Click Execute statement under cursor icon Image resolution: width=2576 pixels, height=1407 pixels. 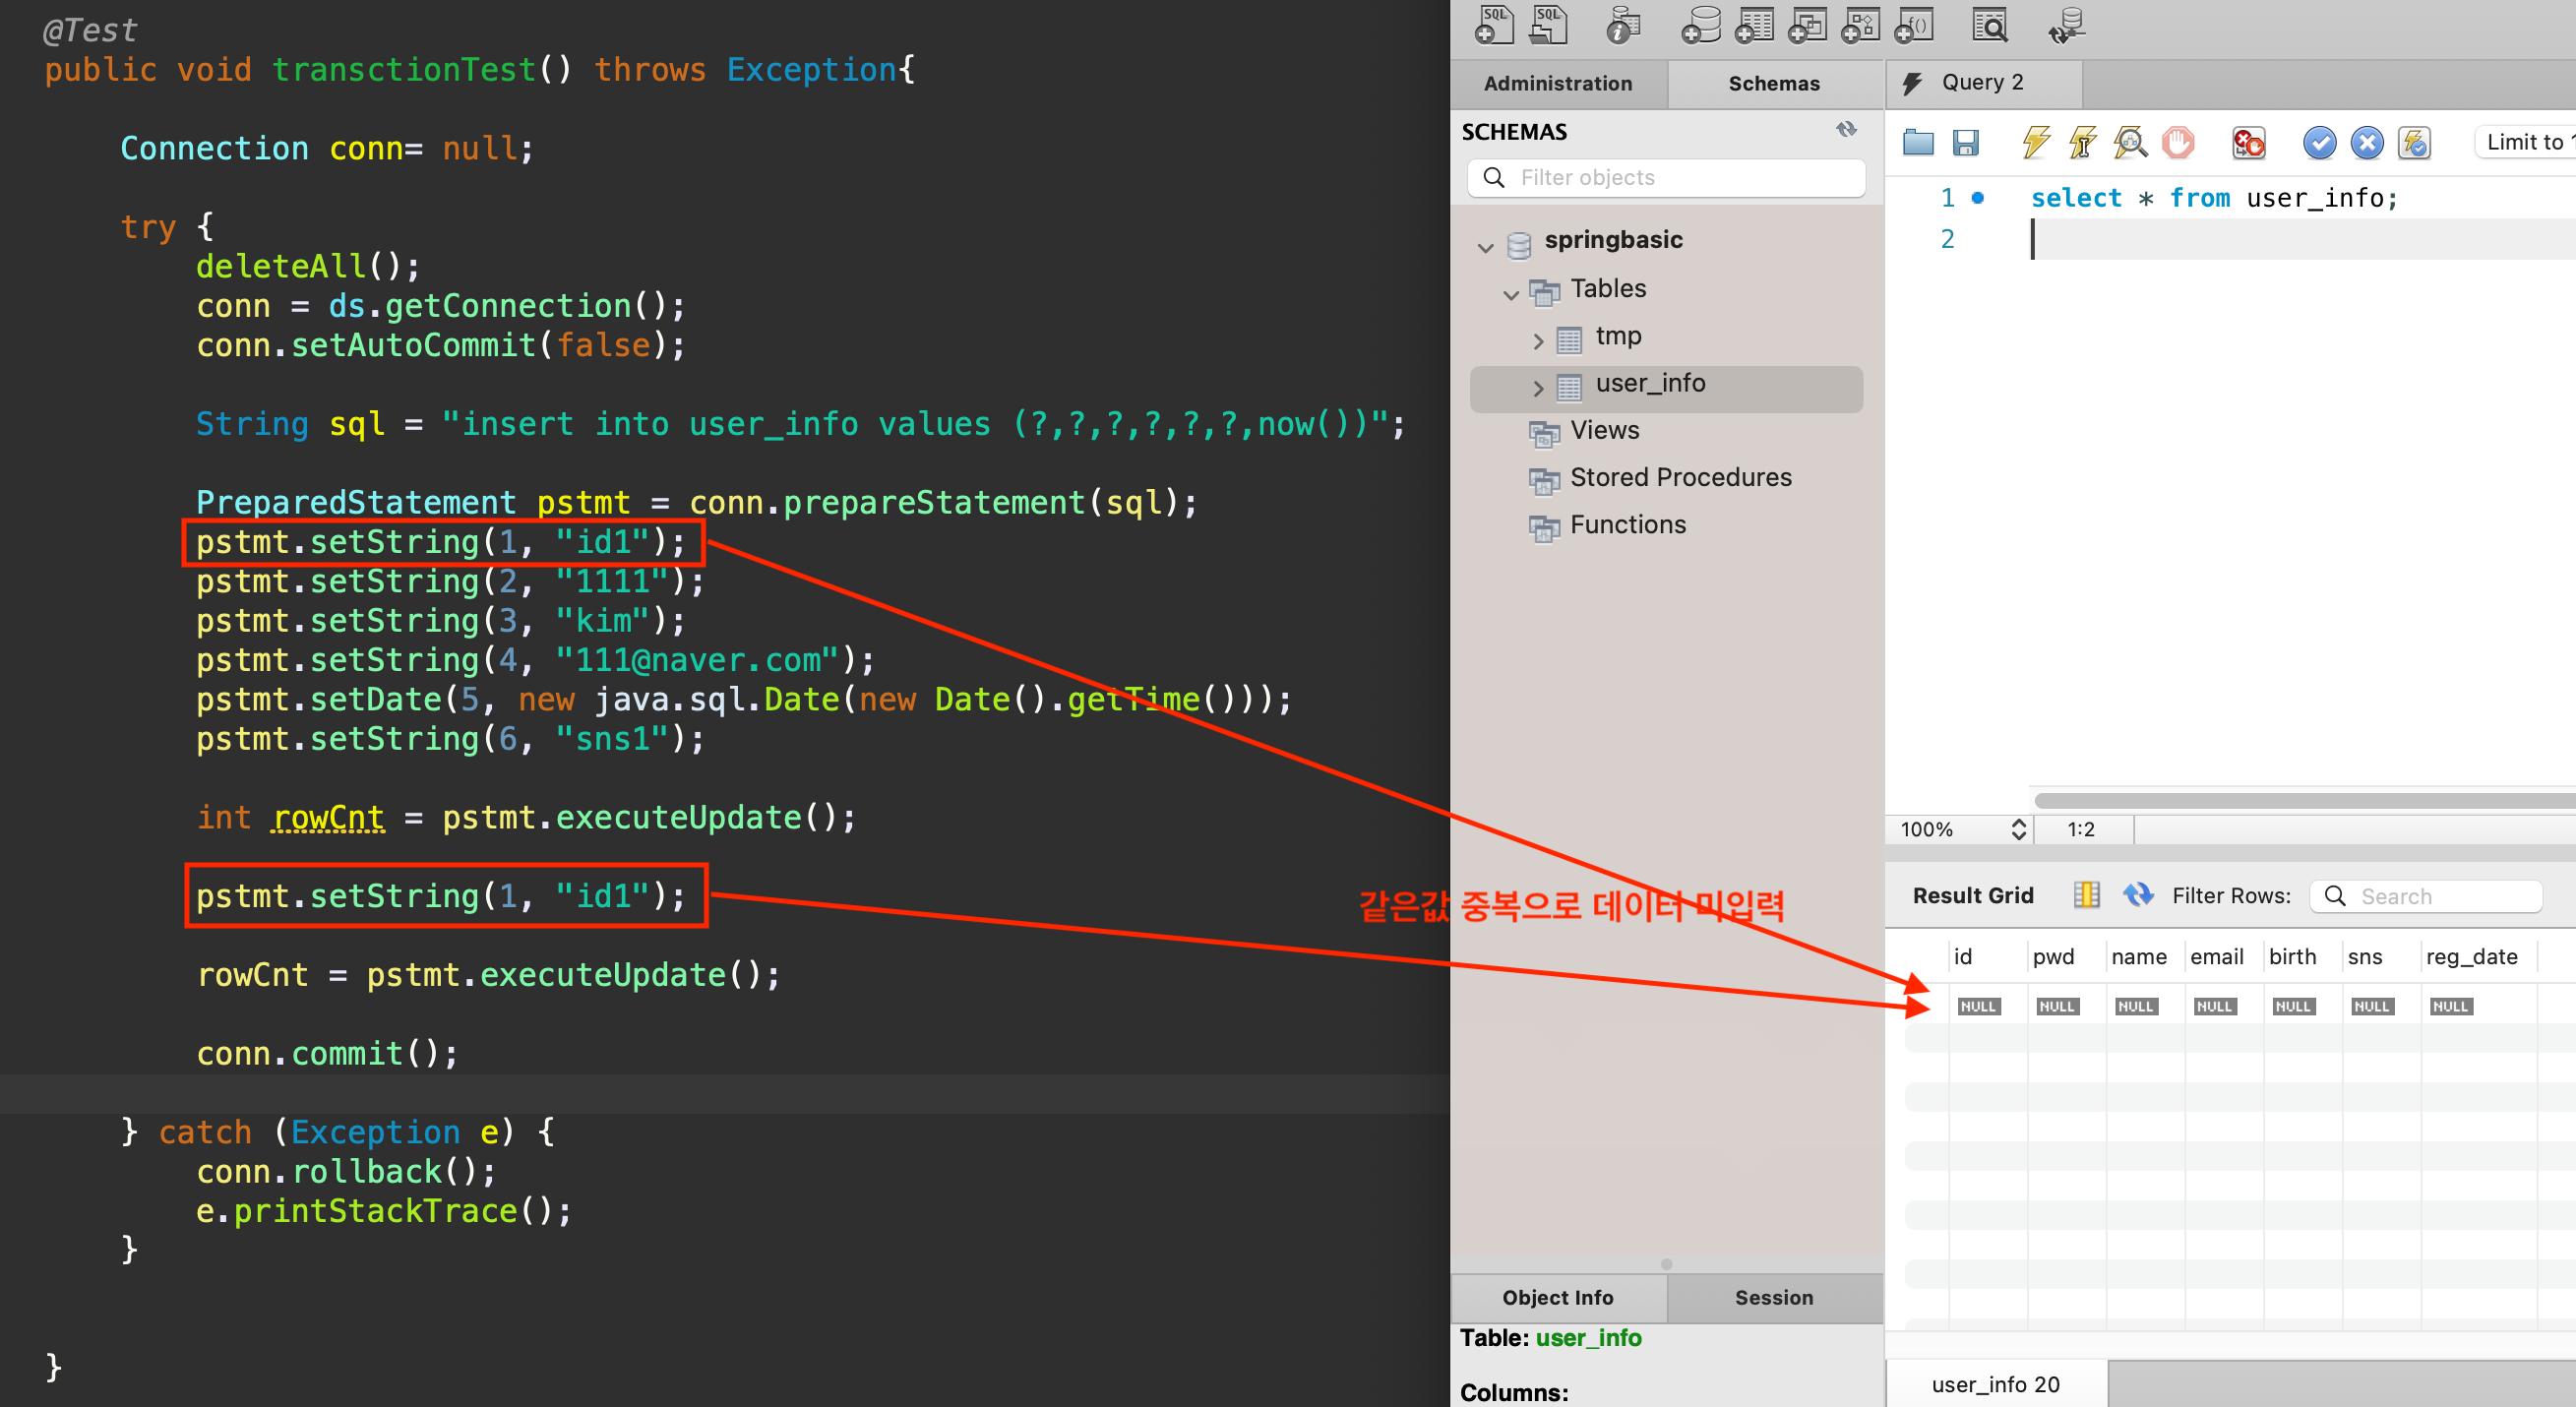pos(2083,143)
